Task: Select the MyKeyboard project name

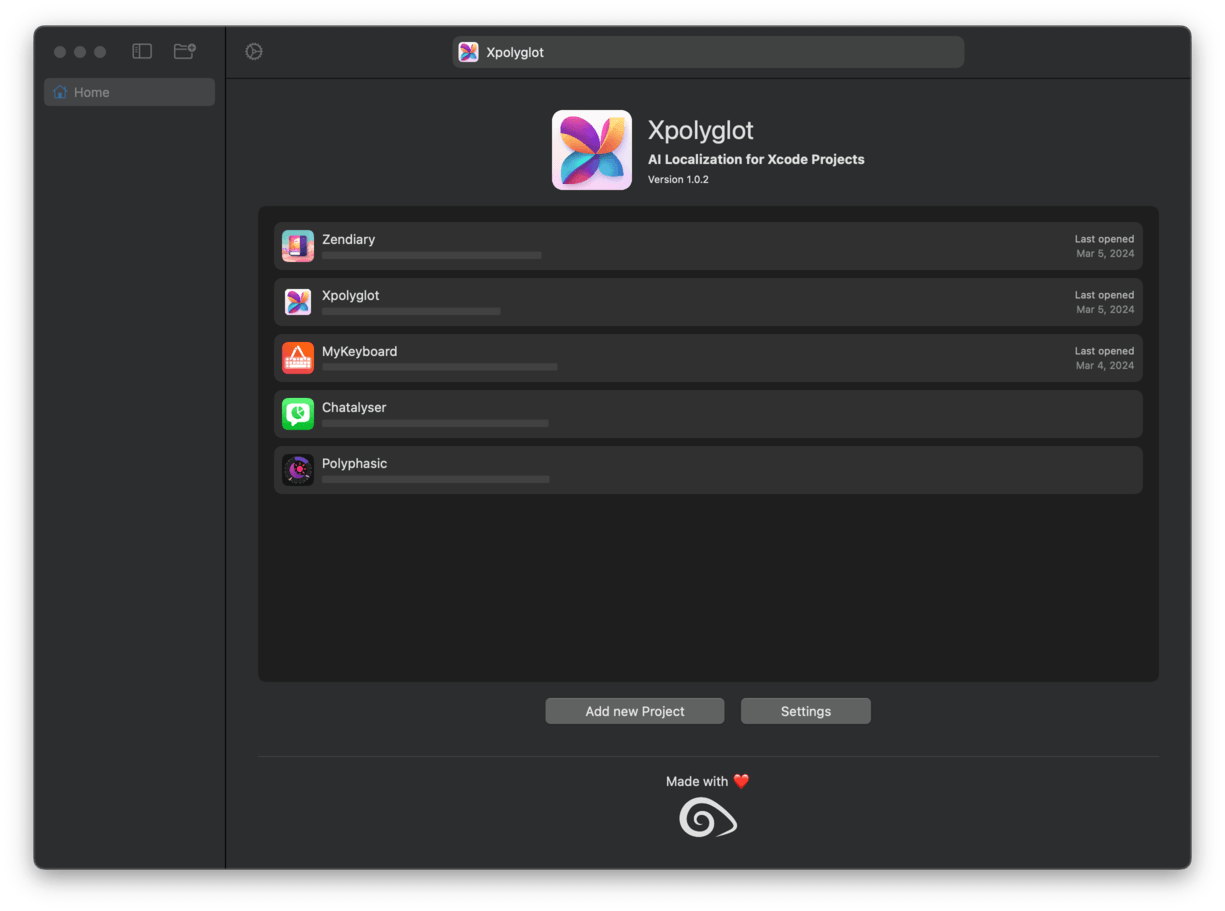Action: pos(359,352)
